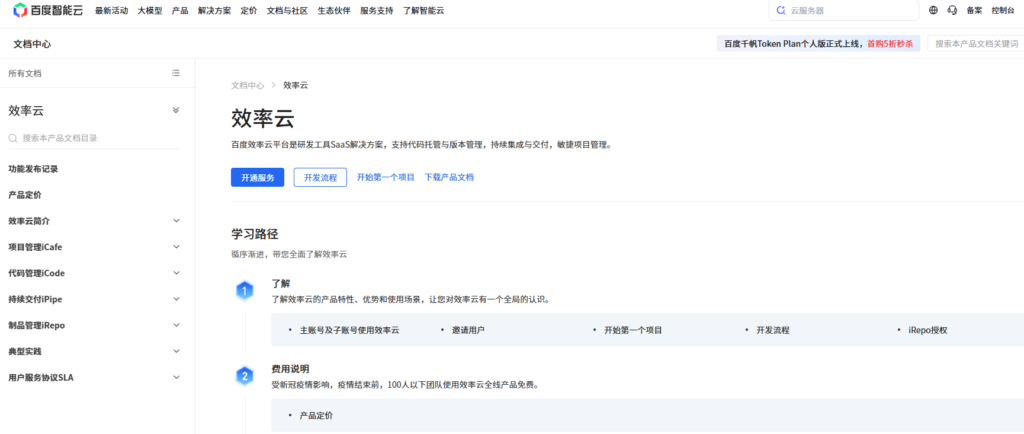Screen dimensions: 1024x434
Task: Open 产品 menu
Action: coord(180,10)
